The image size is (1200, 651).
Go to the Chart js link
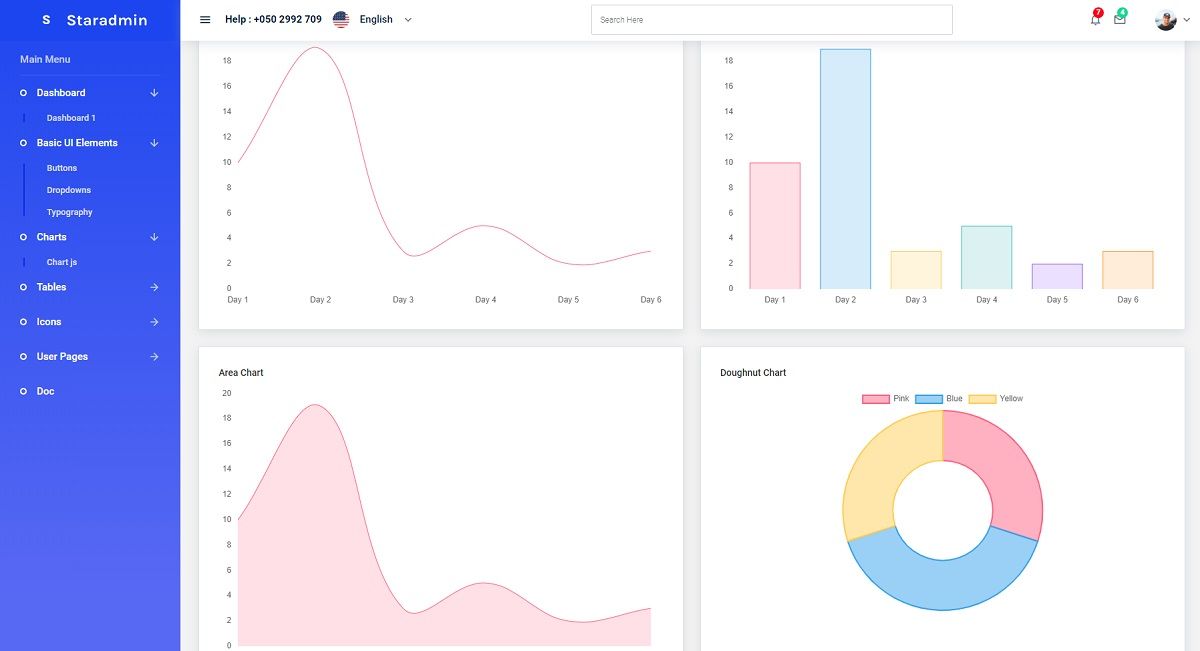click(62, 262)
